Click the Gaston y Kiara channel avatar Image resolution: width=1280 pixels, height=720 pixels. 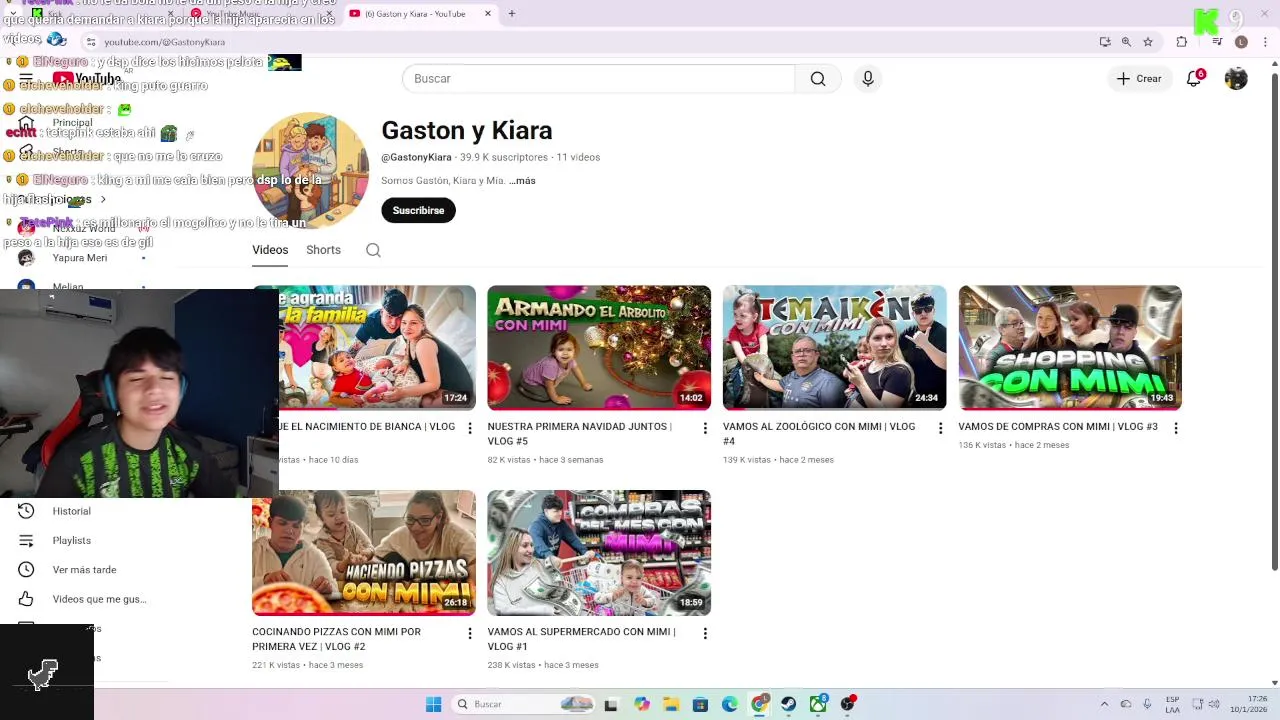coord(311,170)
